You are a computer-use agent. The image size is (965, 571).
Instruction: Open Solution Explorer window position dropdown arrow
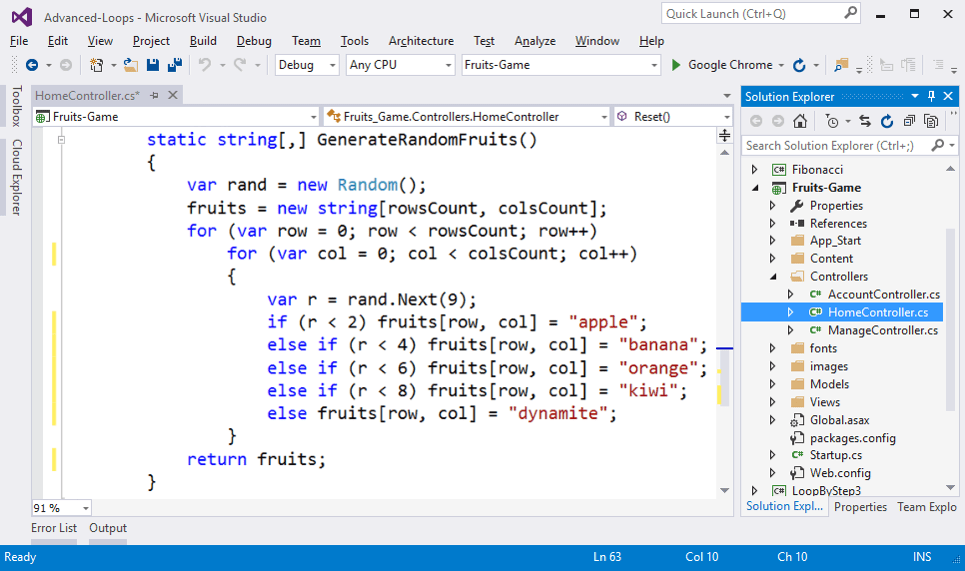tap(915, 96)
